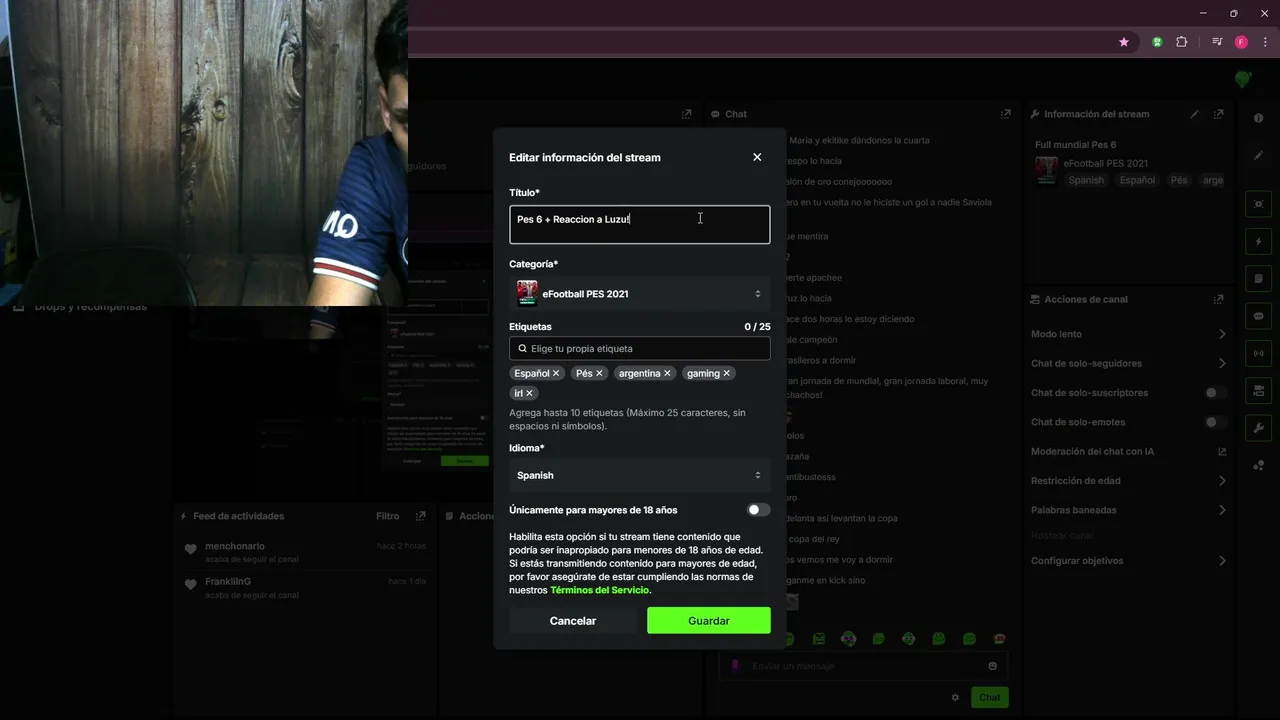Open the browser three-dot menu
Screen dimensions: 1280x720
tap(1265, 42)
